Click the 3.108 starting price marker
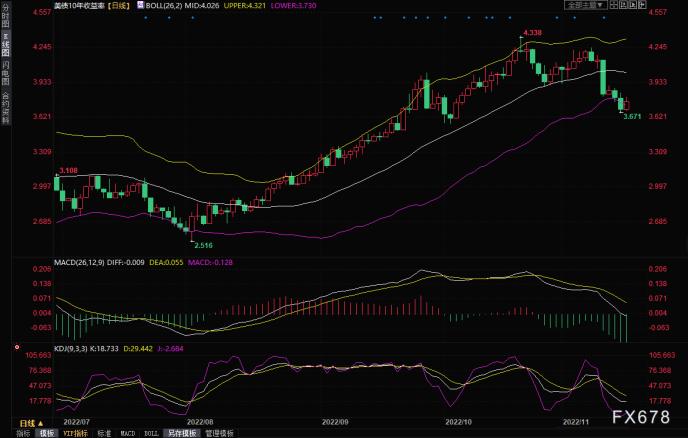Screen dimensions: 688x438 pos(68,170)
